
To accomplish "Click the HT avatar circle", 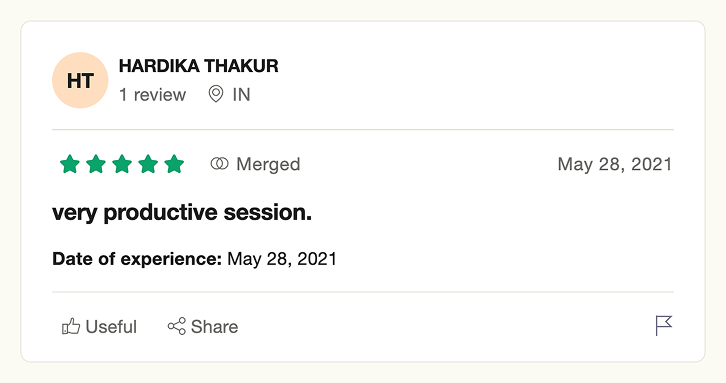I will (80, 80).
